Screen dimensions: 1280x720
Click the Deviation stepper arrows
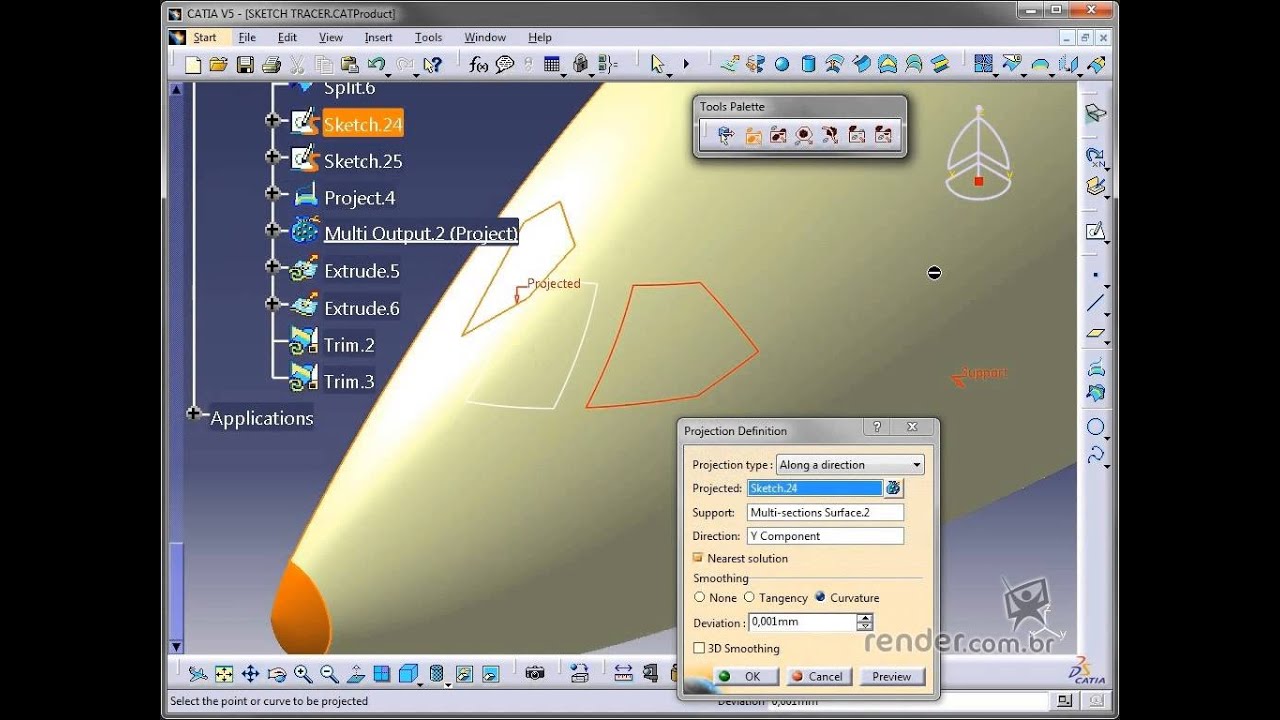click(x=865, y=622)
